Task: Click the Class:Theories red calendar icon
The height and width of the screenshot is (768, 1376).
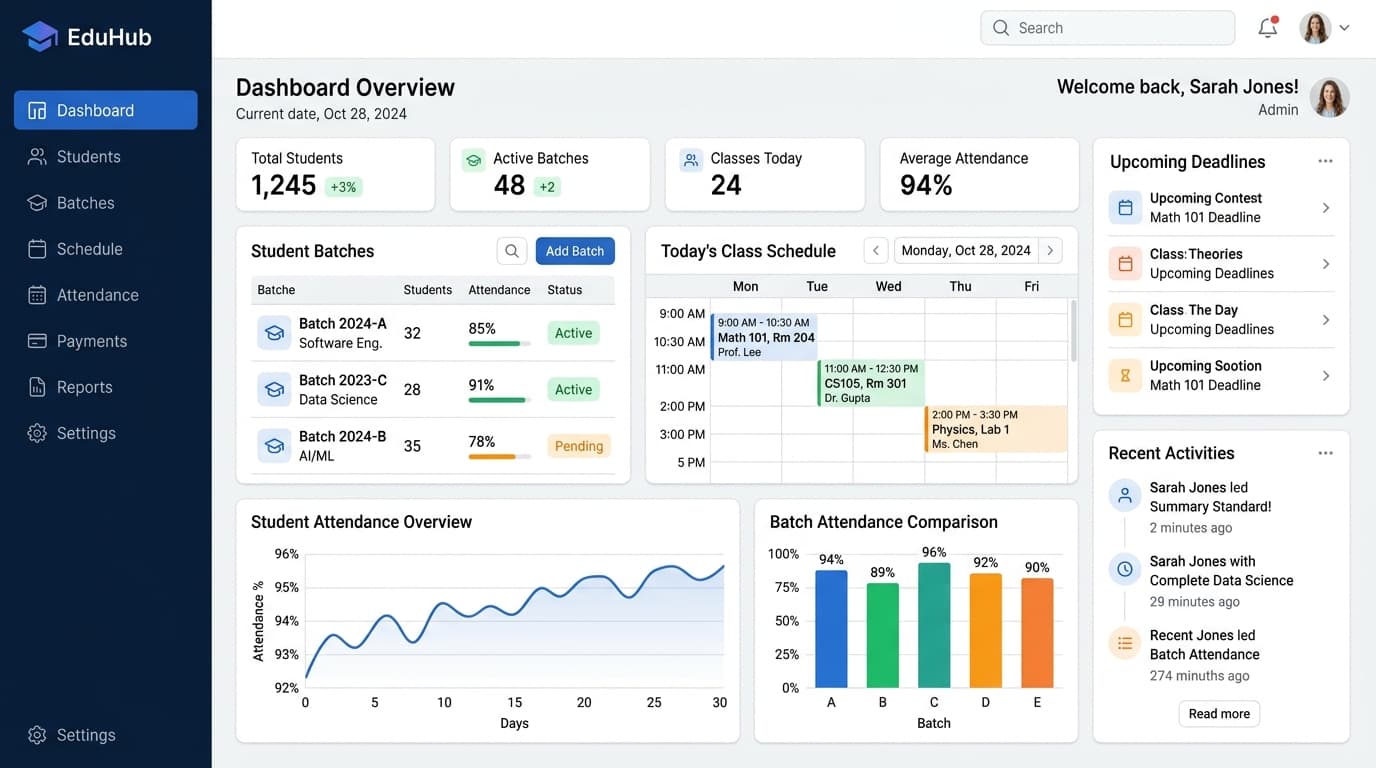Action: point(1125,264)
